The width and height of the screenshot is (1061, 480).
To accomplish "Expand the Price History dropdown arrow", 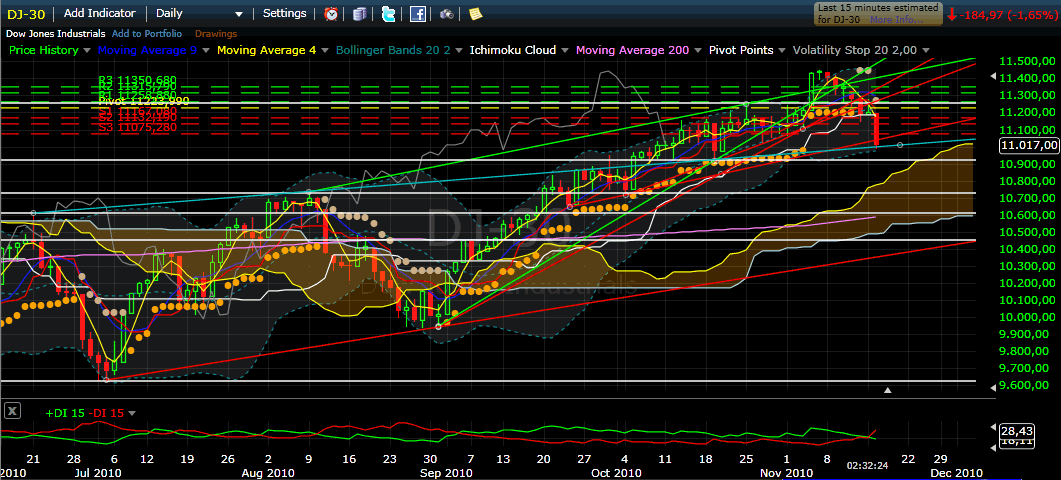I will pos(87,51).
